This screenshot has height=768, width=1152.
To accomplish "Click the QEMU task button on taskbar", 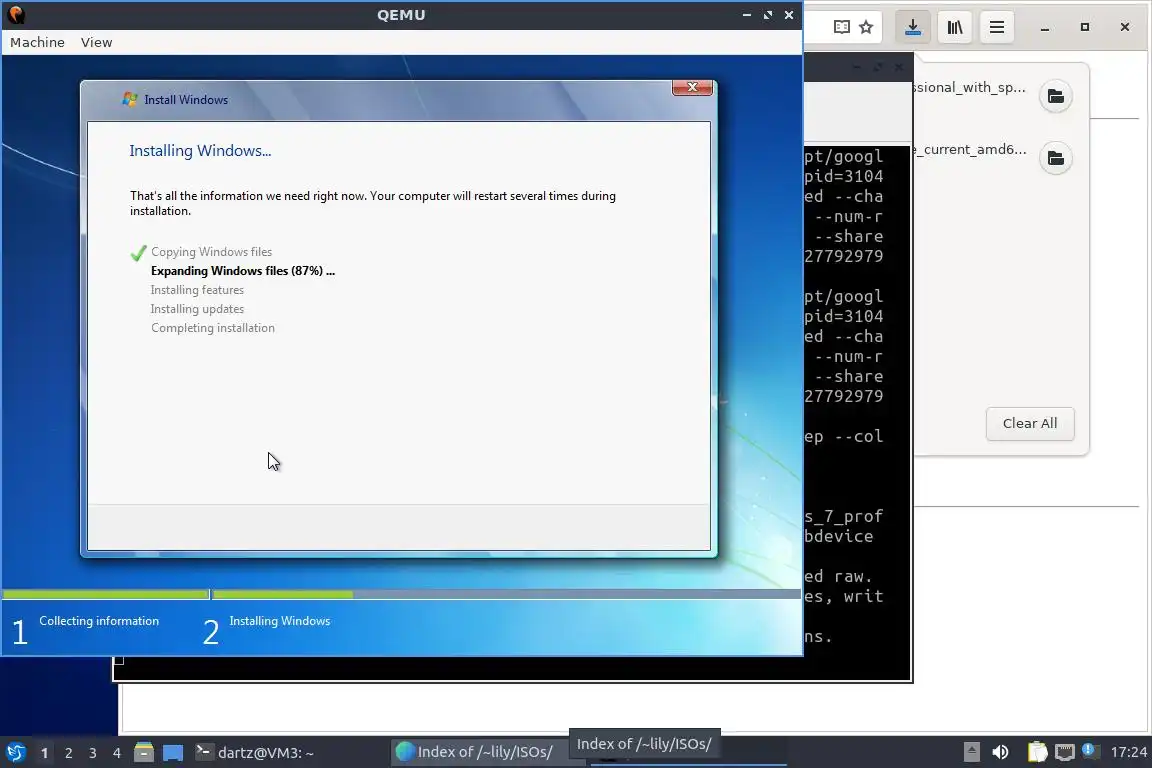I will pyautogui.click(x=688, y=757).
